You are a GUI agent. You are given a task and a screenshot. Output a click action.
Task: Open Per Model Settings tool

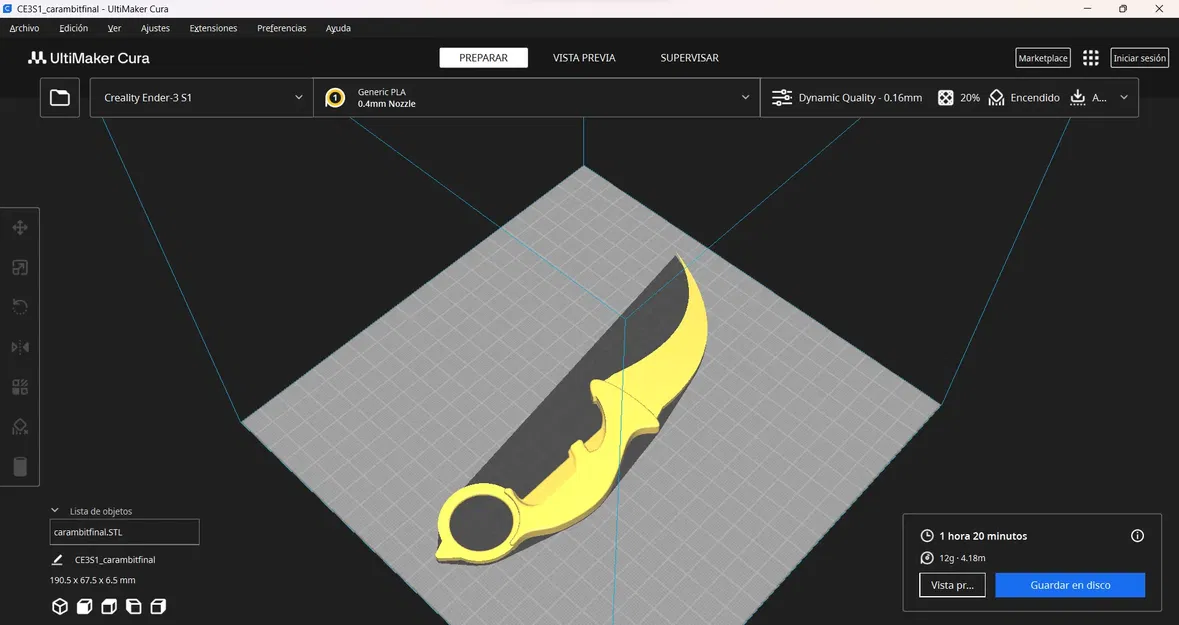[x=19, y=387]
